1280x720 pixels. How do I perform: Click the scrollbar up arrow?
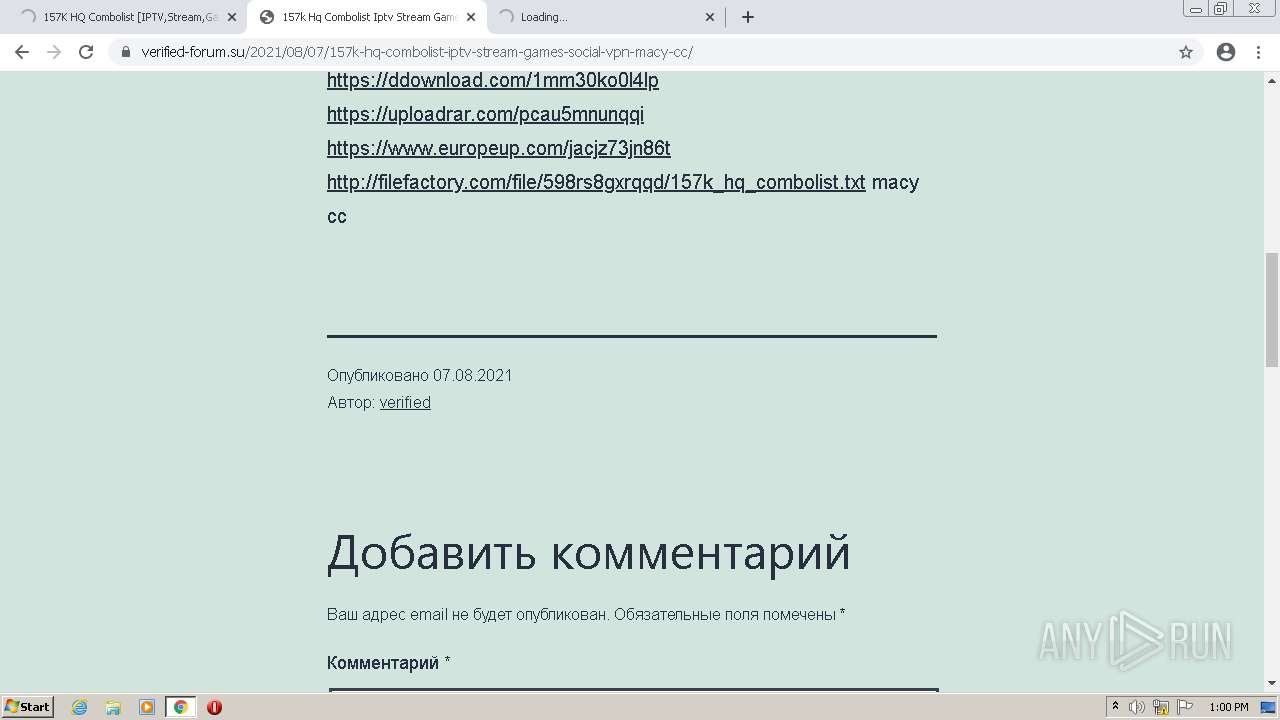tap(1272, 79)
